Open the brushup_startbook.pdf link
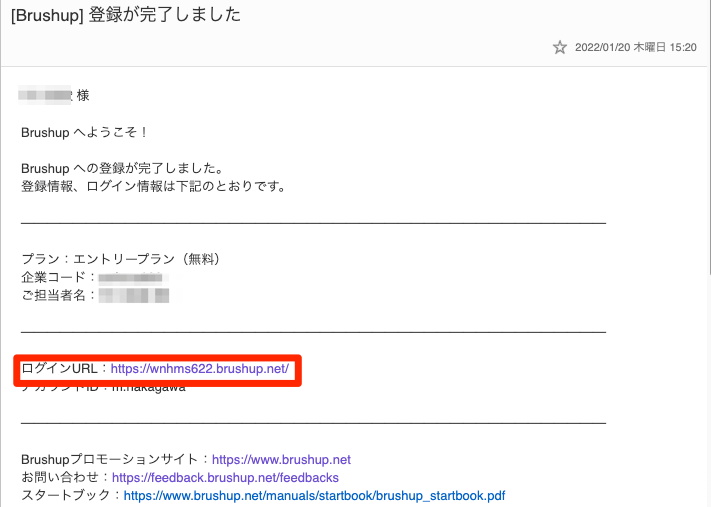 [x=314, y=496]
